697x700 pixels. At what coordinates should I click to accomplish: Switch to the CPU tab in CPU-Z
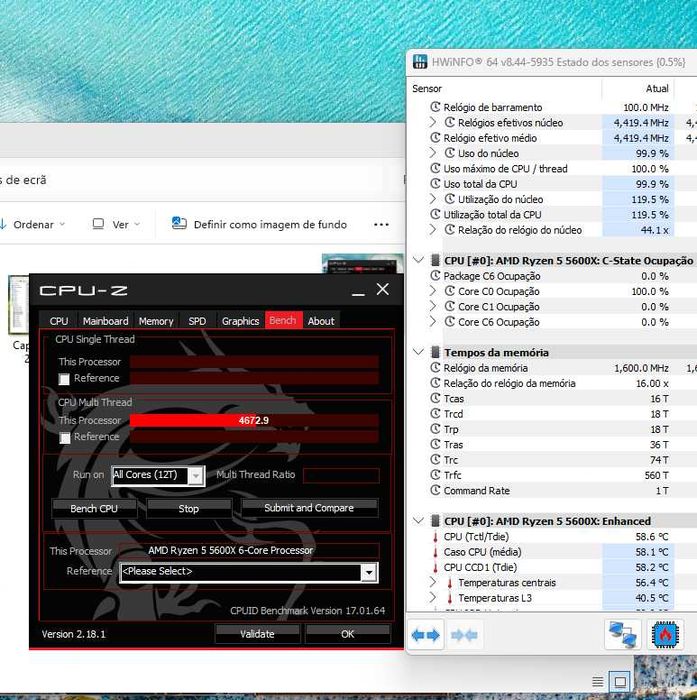pos(59,321)
